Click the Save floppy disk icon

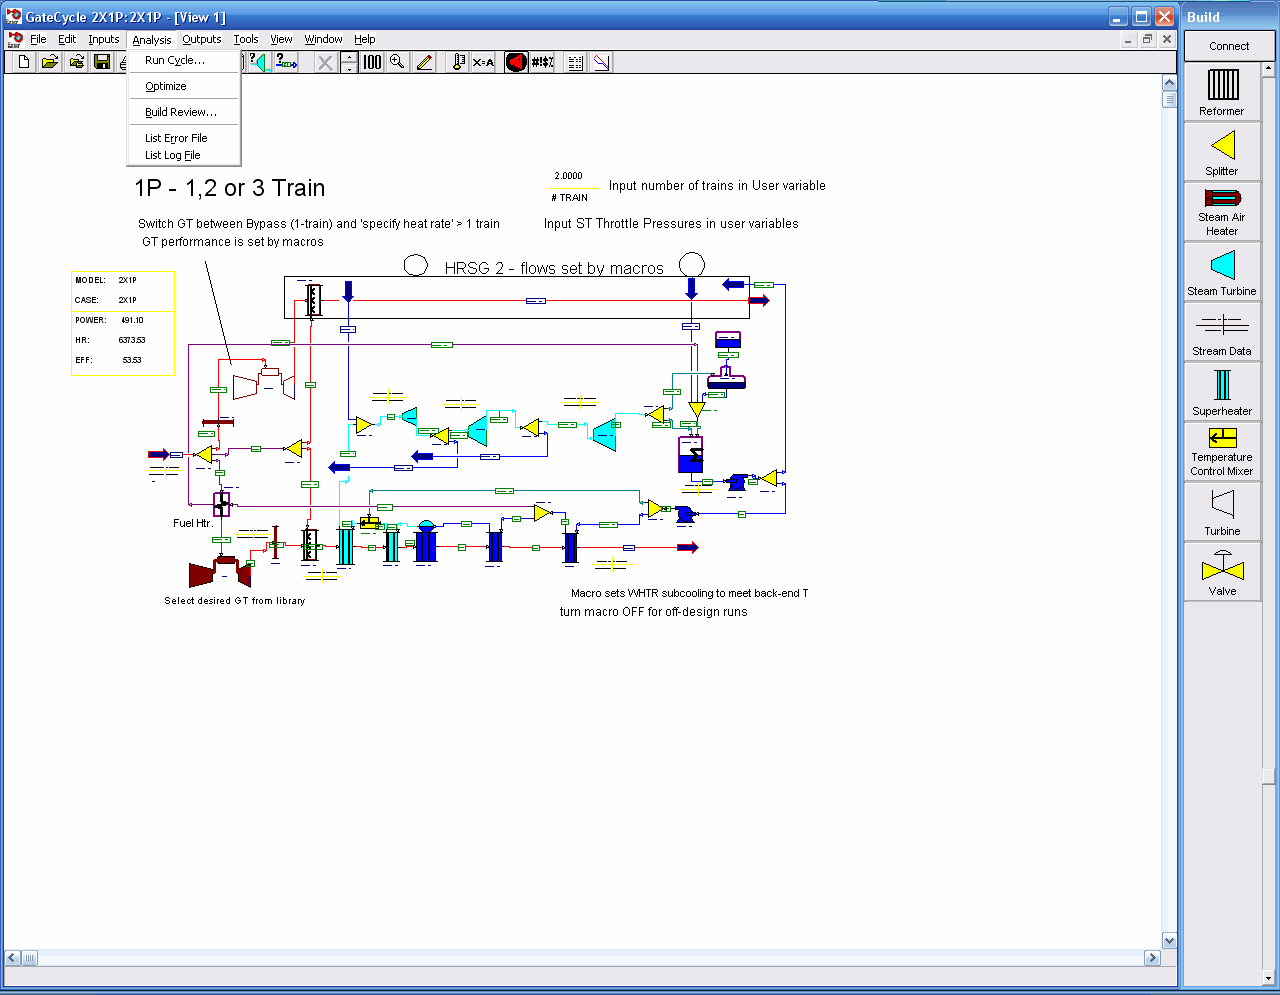coord(102,62)
